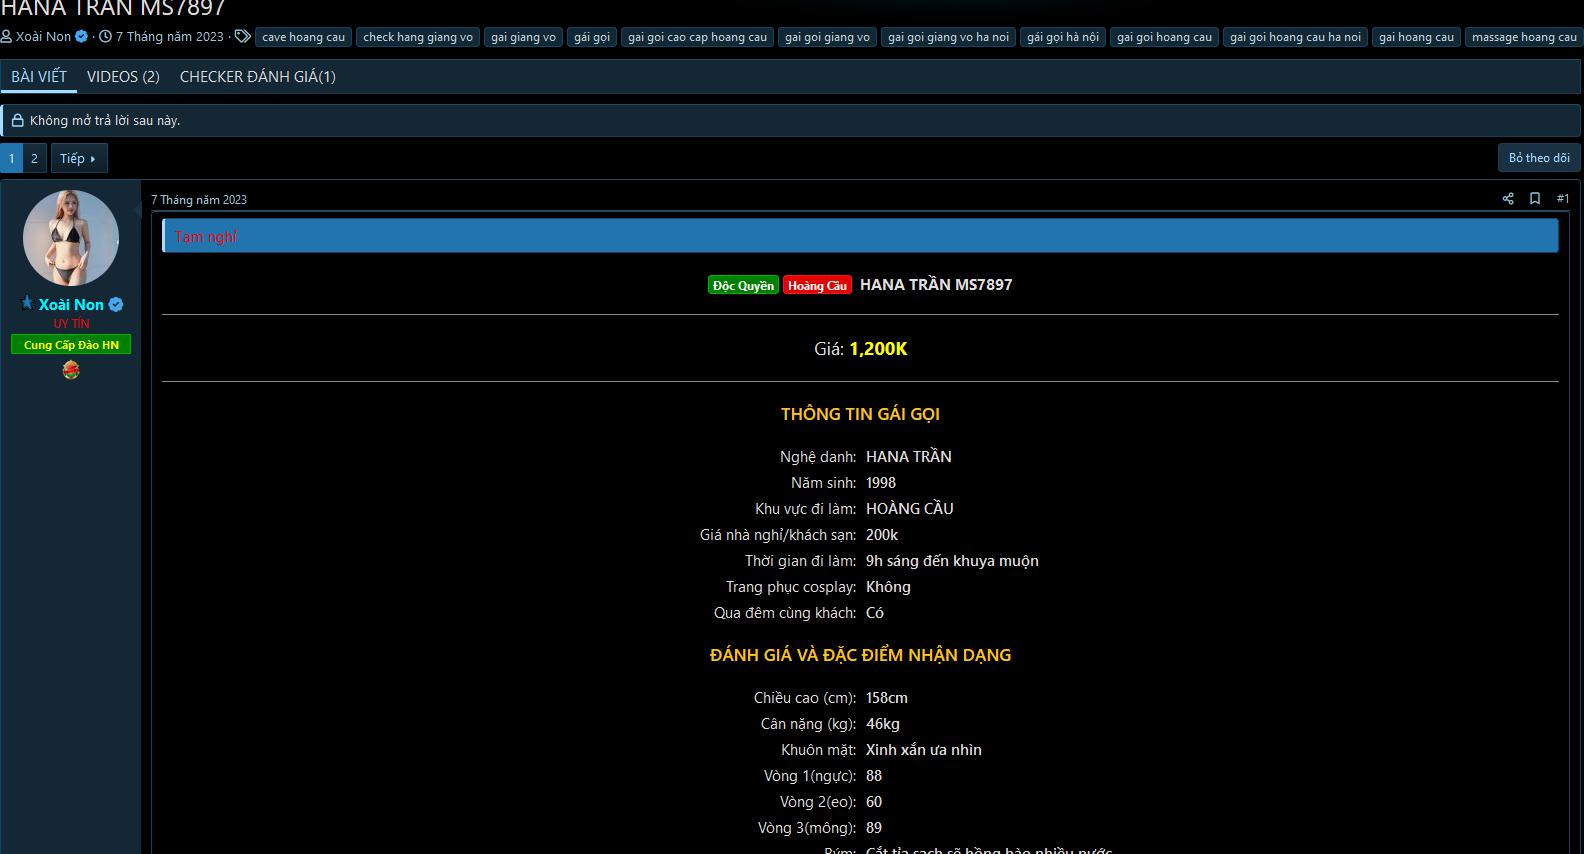Open the post number #1 permalink
This screenshot has width=1584, height=854.
(1562, 199)
